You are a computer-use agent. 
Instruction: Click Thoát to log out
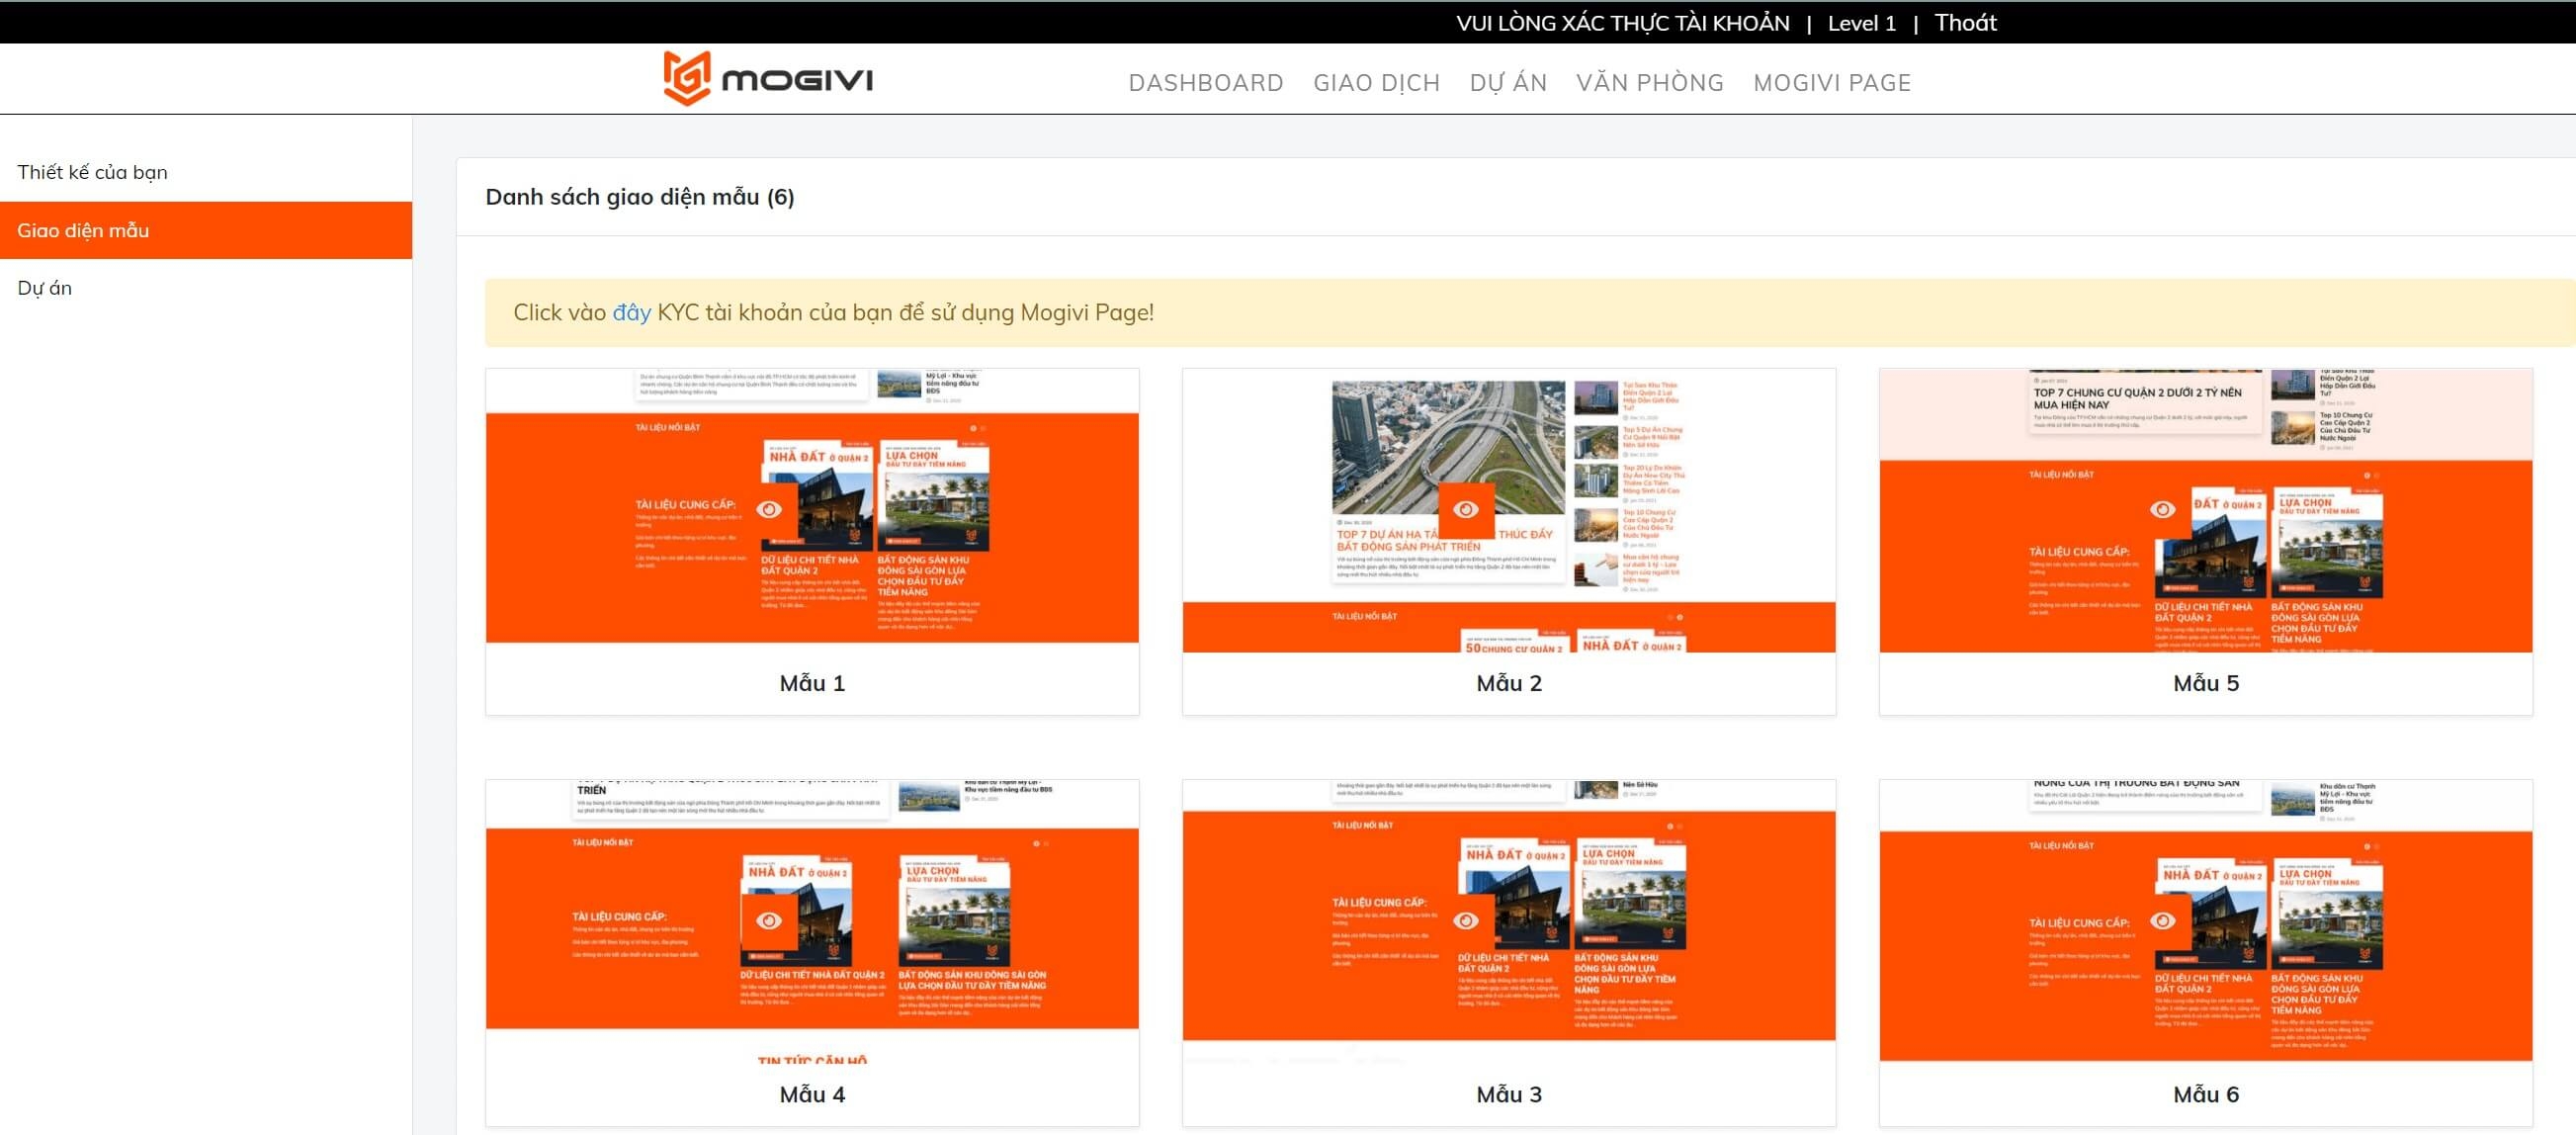click(x=1965, y=23)
